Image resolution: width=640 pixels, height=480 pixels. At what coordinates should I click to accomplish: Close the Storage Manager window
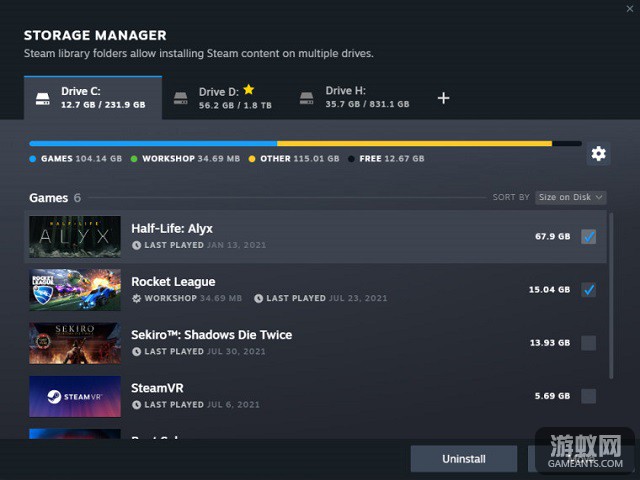630,9
